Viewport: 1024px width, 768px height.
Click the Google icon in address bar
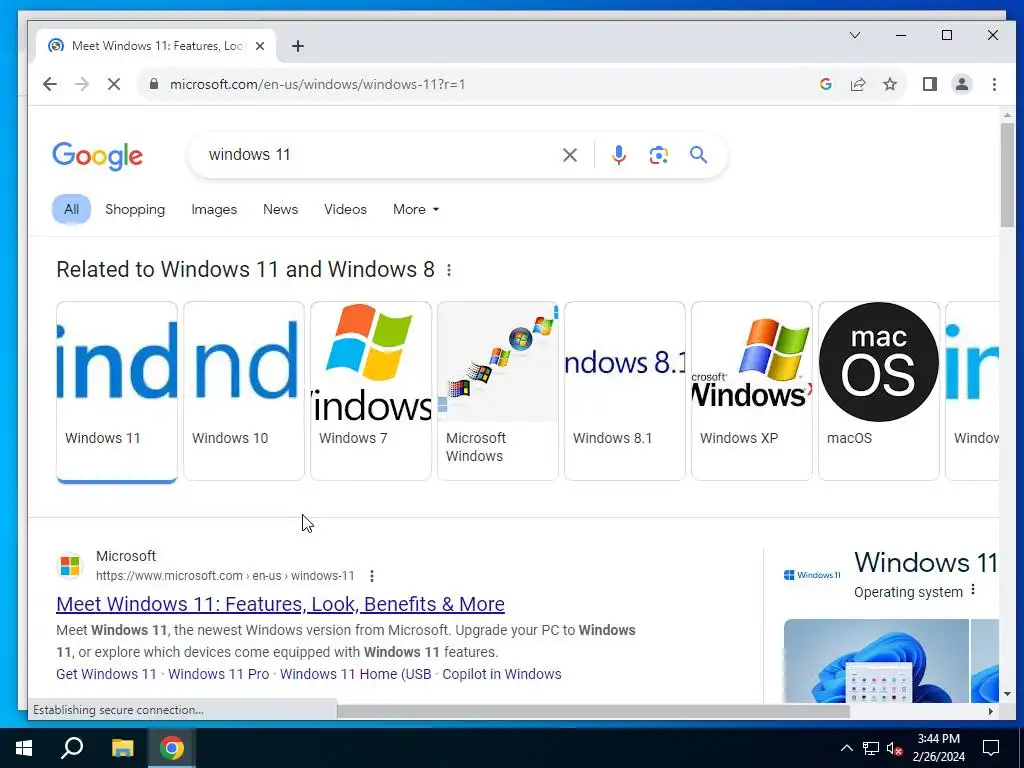click(825, 84)
